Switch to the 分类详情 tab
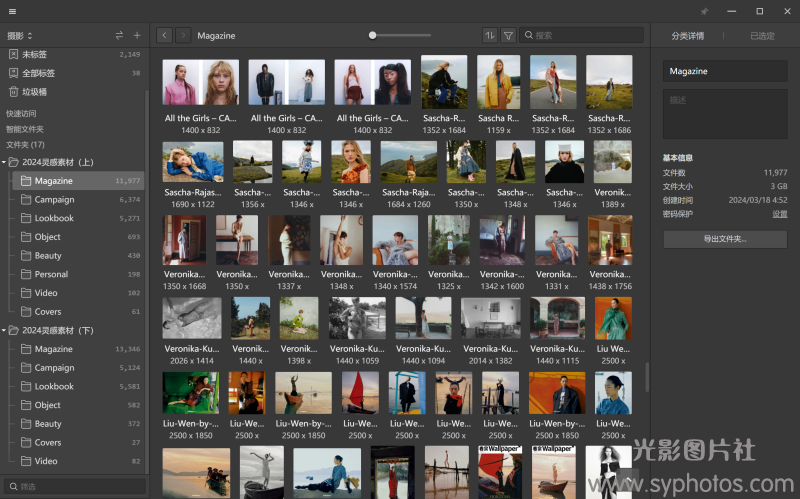The width and height of the screenshot is (800, 499). tap(687, 35)
